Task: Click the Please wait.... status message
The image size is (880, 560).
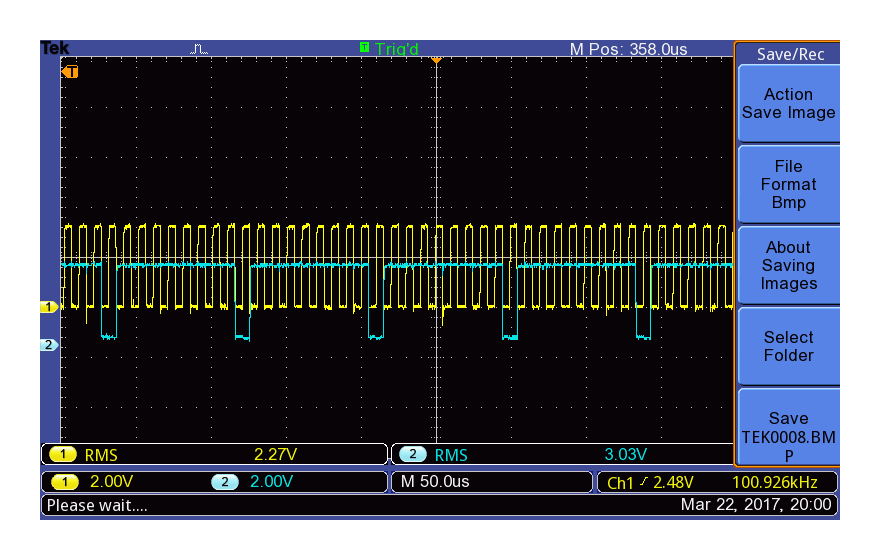Action: click(x=97, y=506)
